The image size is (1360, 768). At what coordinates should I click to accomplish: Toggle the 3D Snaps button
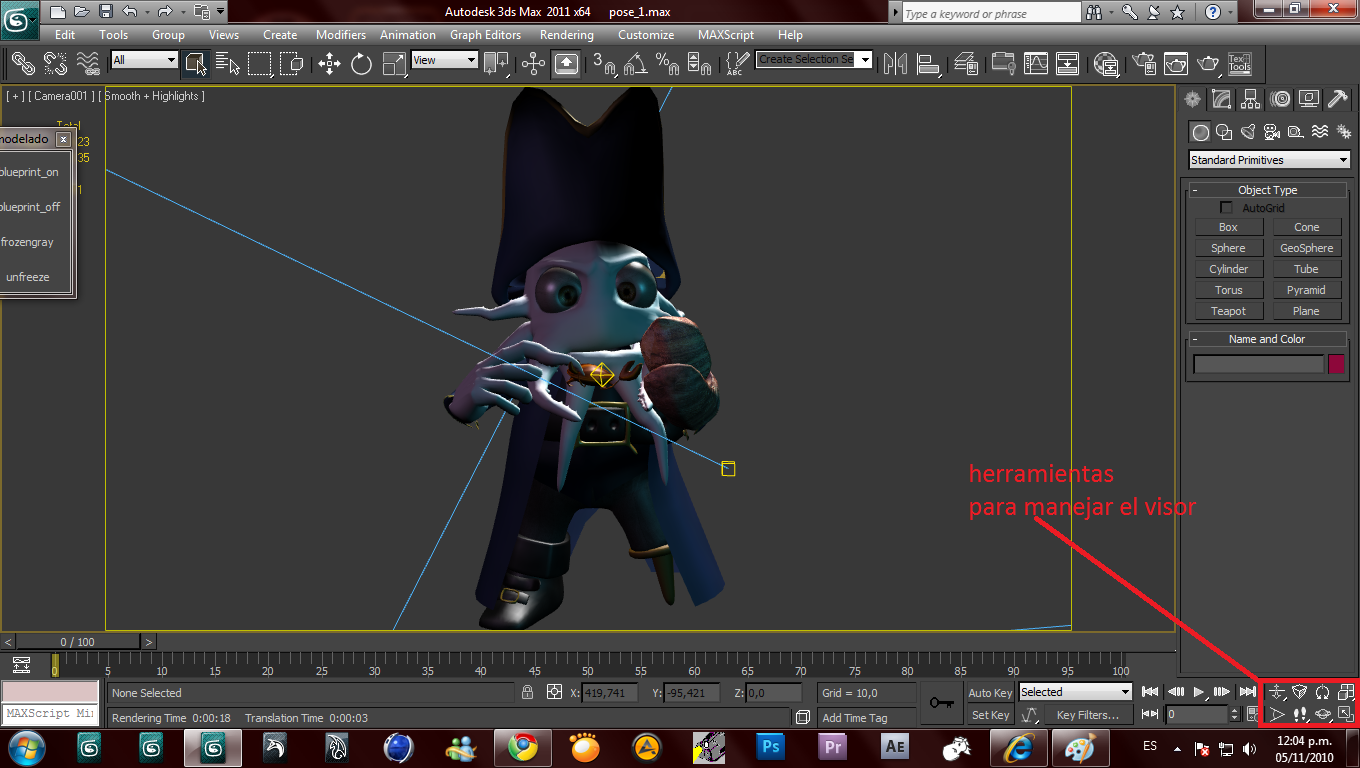point(603,64)
